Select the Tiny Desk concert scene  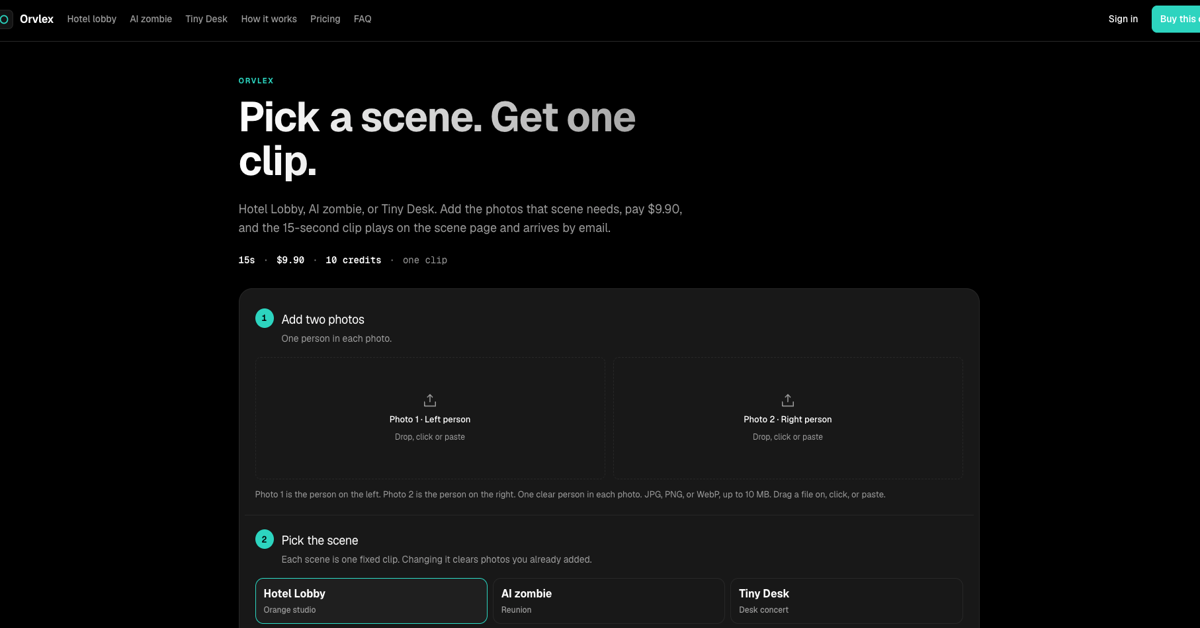tap(846, 601)
